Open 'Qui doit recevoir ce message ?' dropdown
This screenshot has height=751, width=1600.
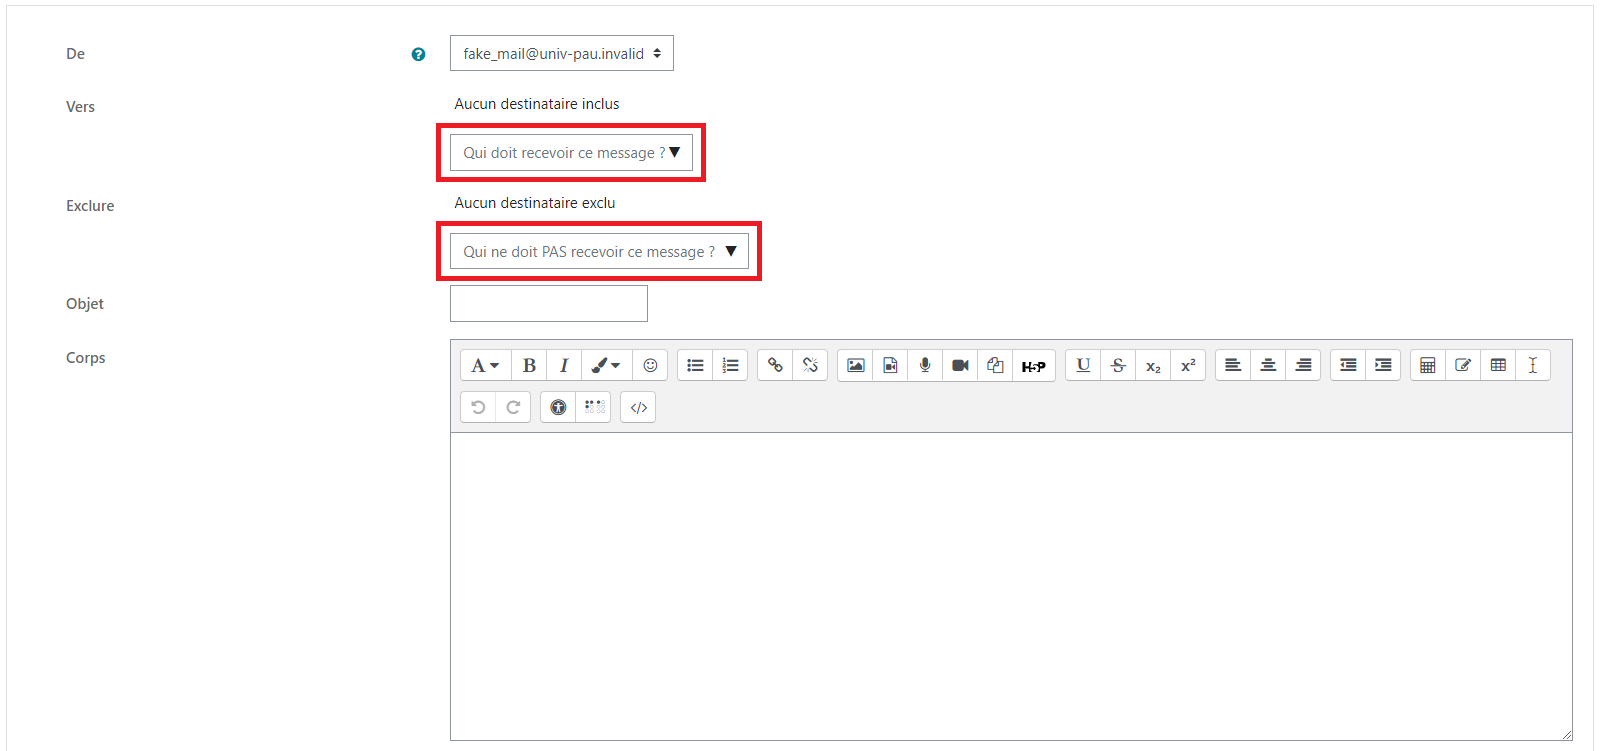pos(571,152)
